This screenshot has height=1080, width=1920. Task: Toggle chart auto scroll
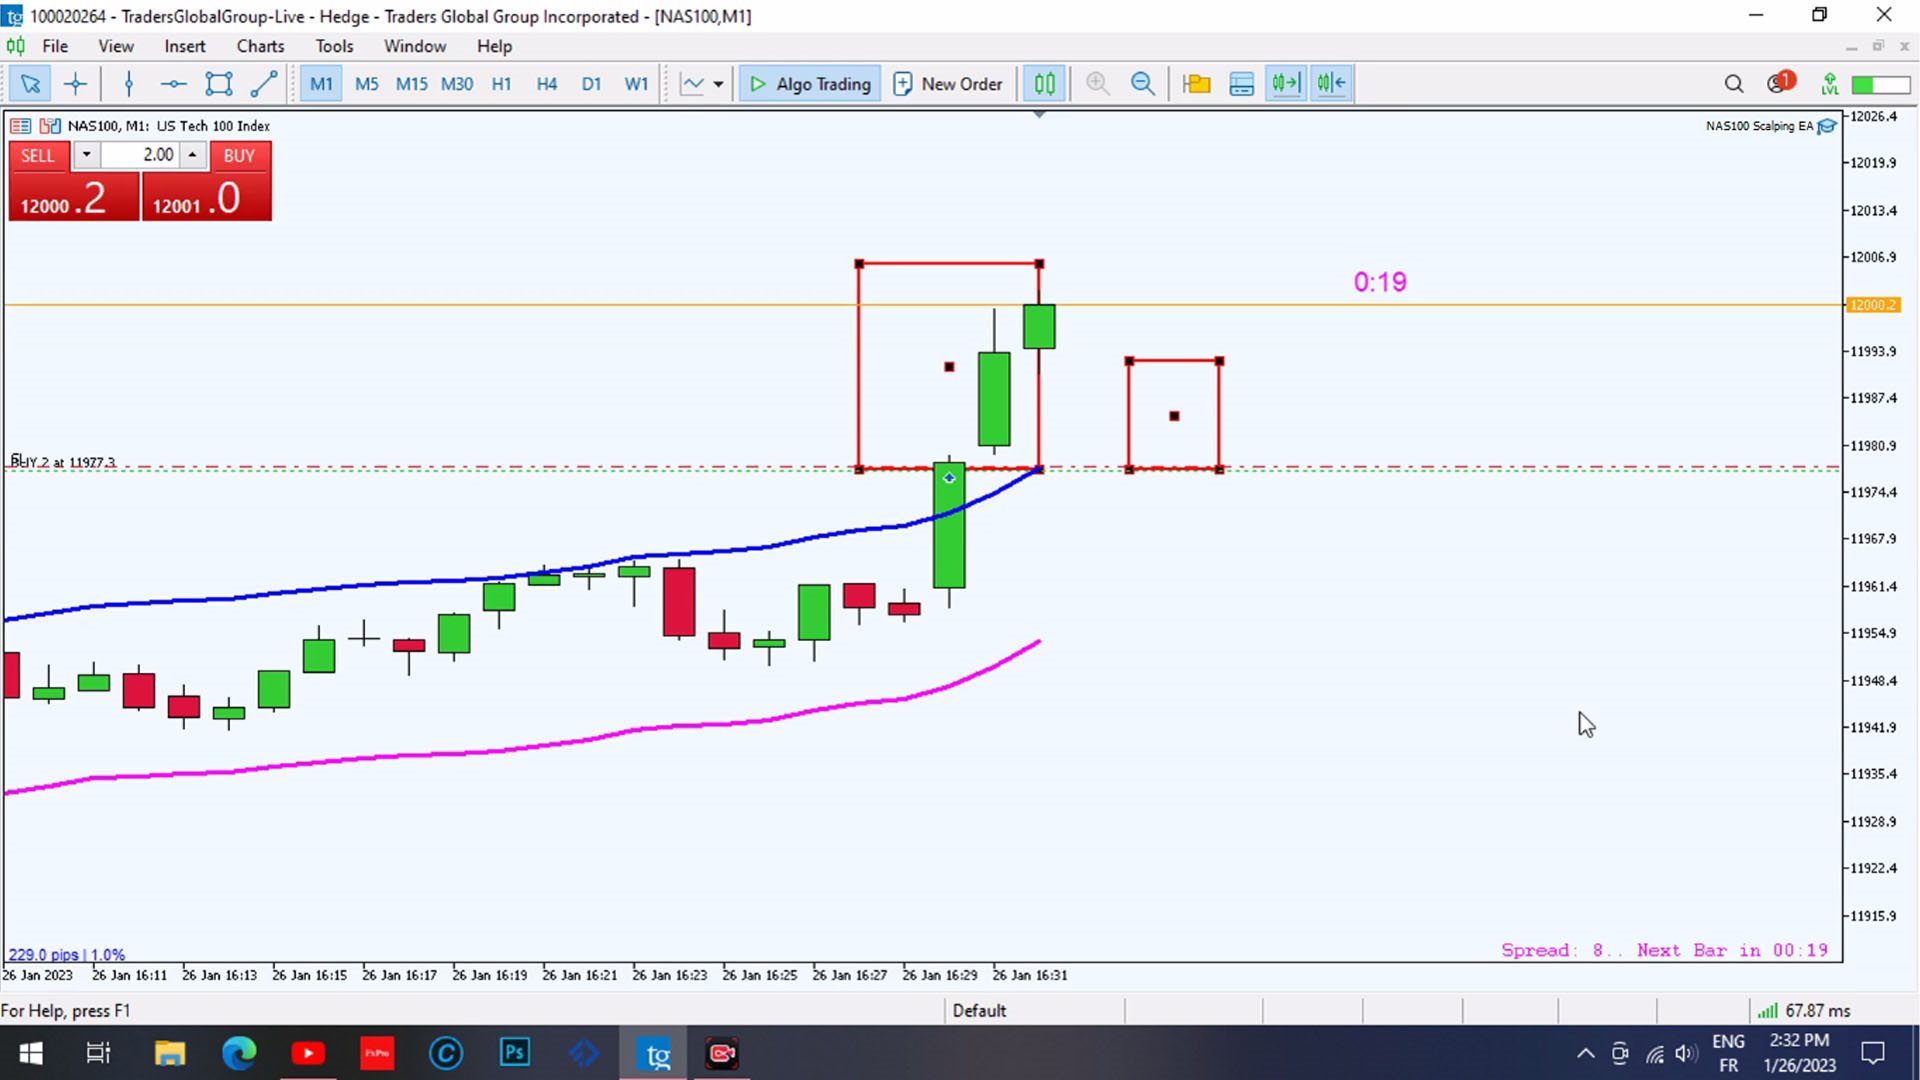(x=1286, y=84)
